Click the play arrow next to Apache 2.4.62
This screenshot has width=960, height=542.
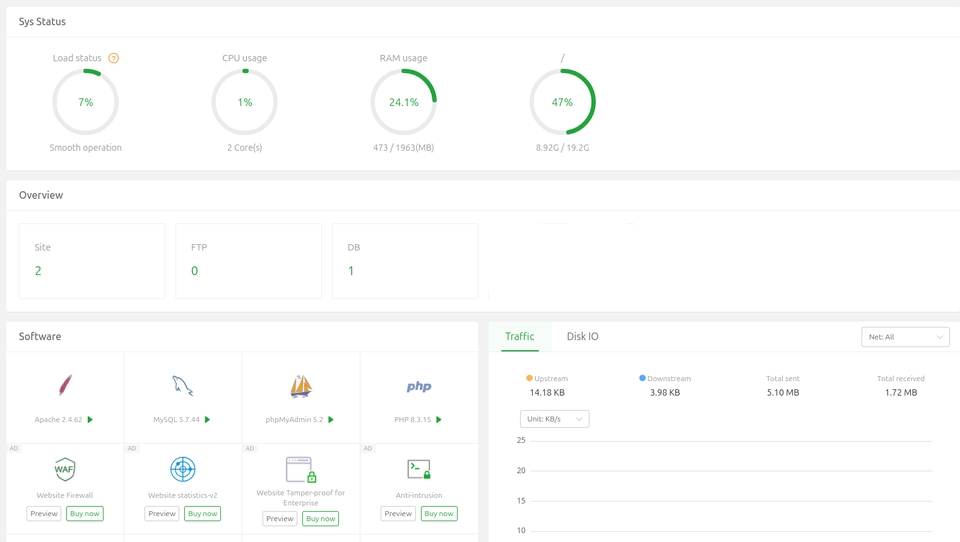(x=90, y=420)
